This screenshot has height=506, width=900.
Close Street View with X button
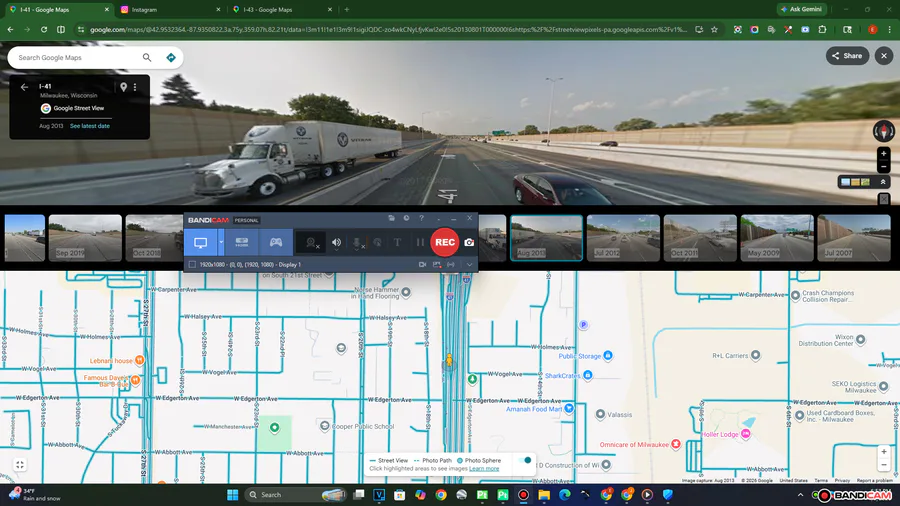[884, 56]
